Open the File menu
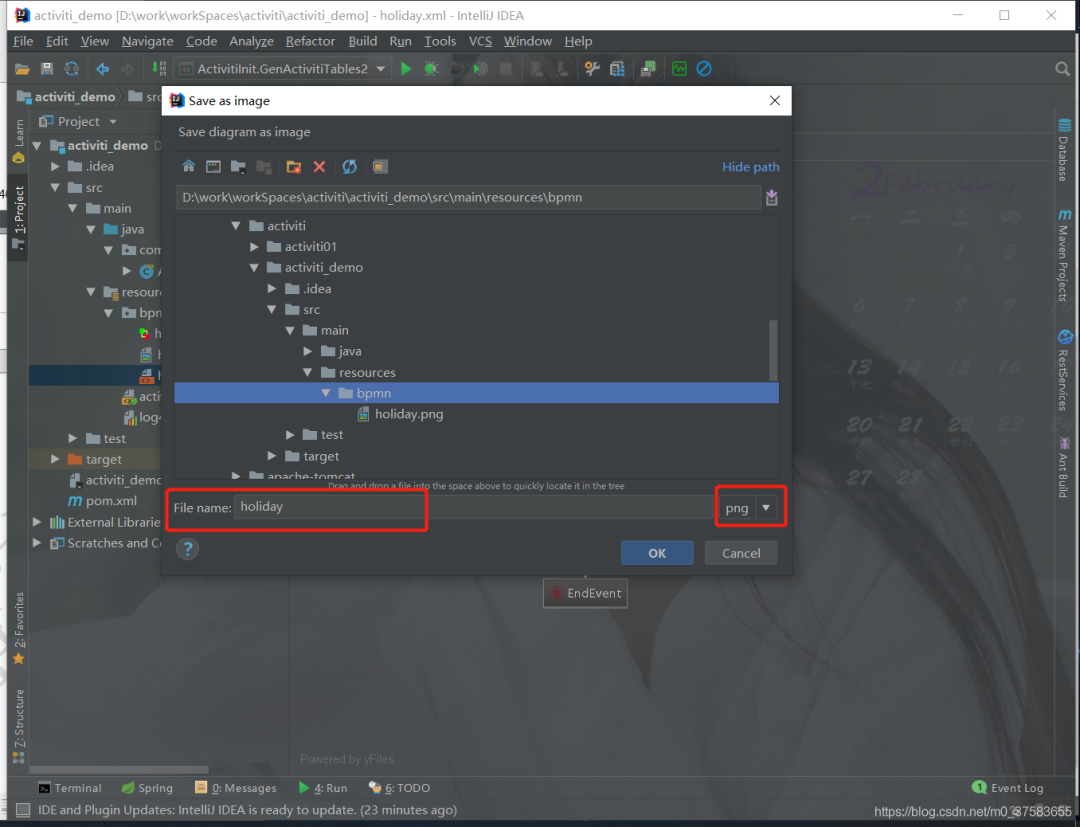 [23, 41]
